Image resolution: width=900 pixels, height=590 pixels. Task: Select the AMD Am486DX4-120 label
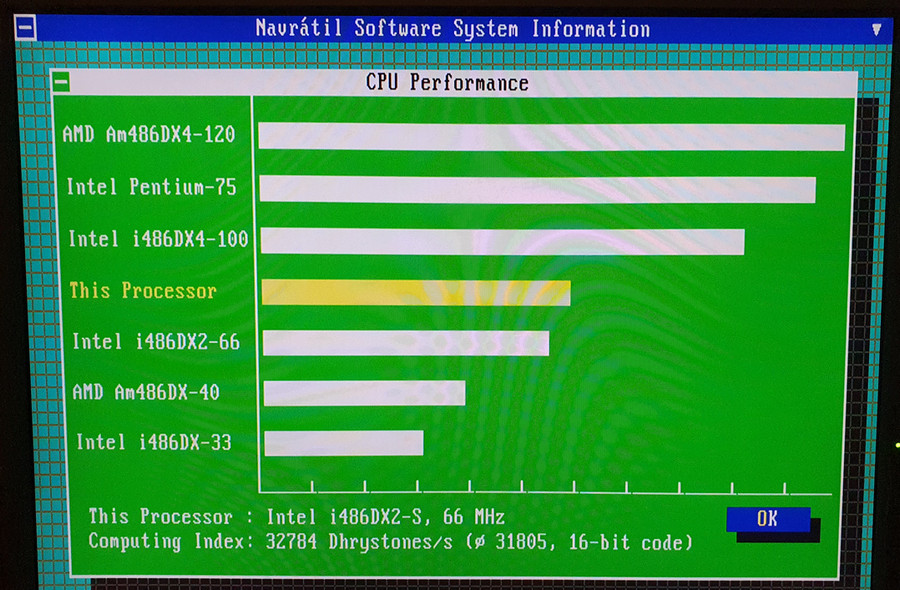(149, 134)
